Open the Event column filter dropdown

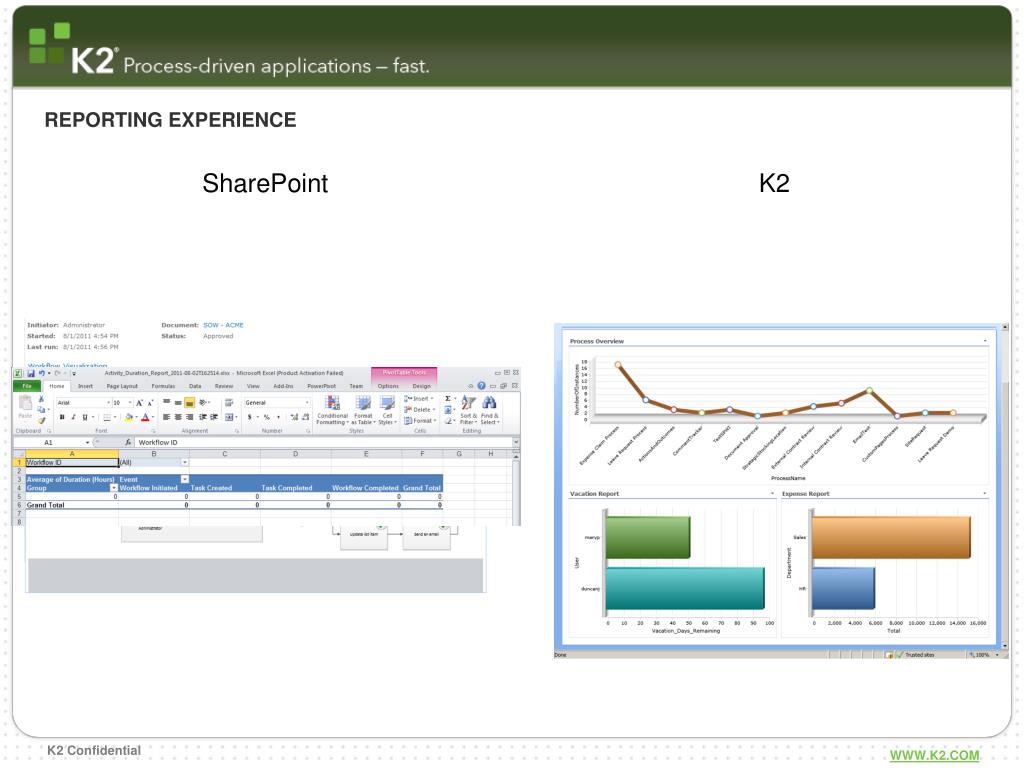[185, 479]
